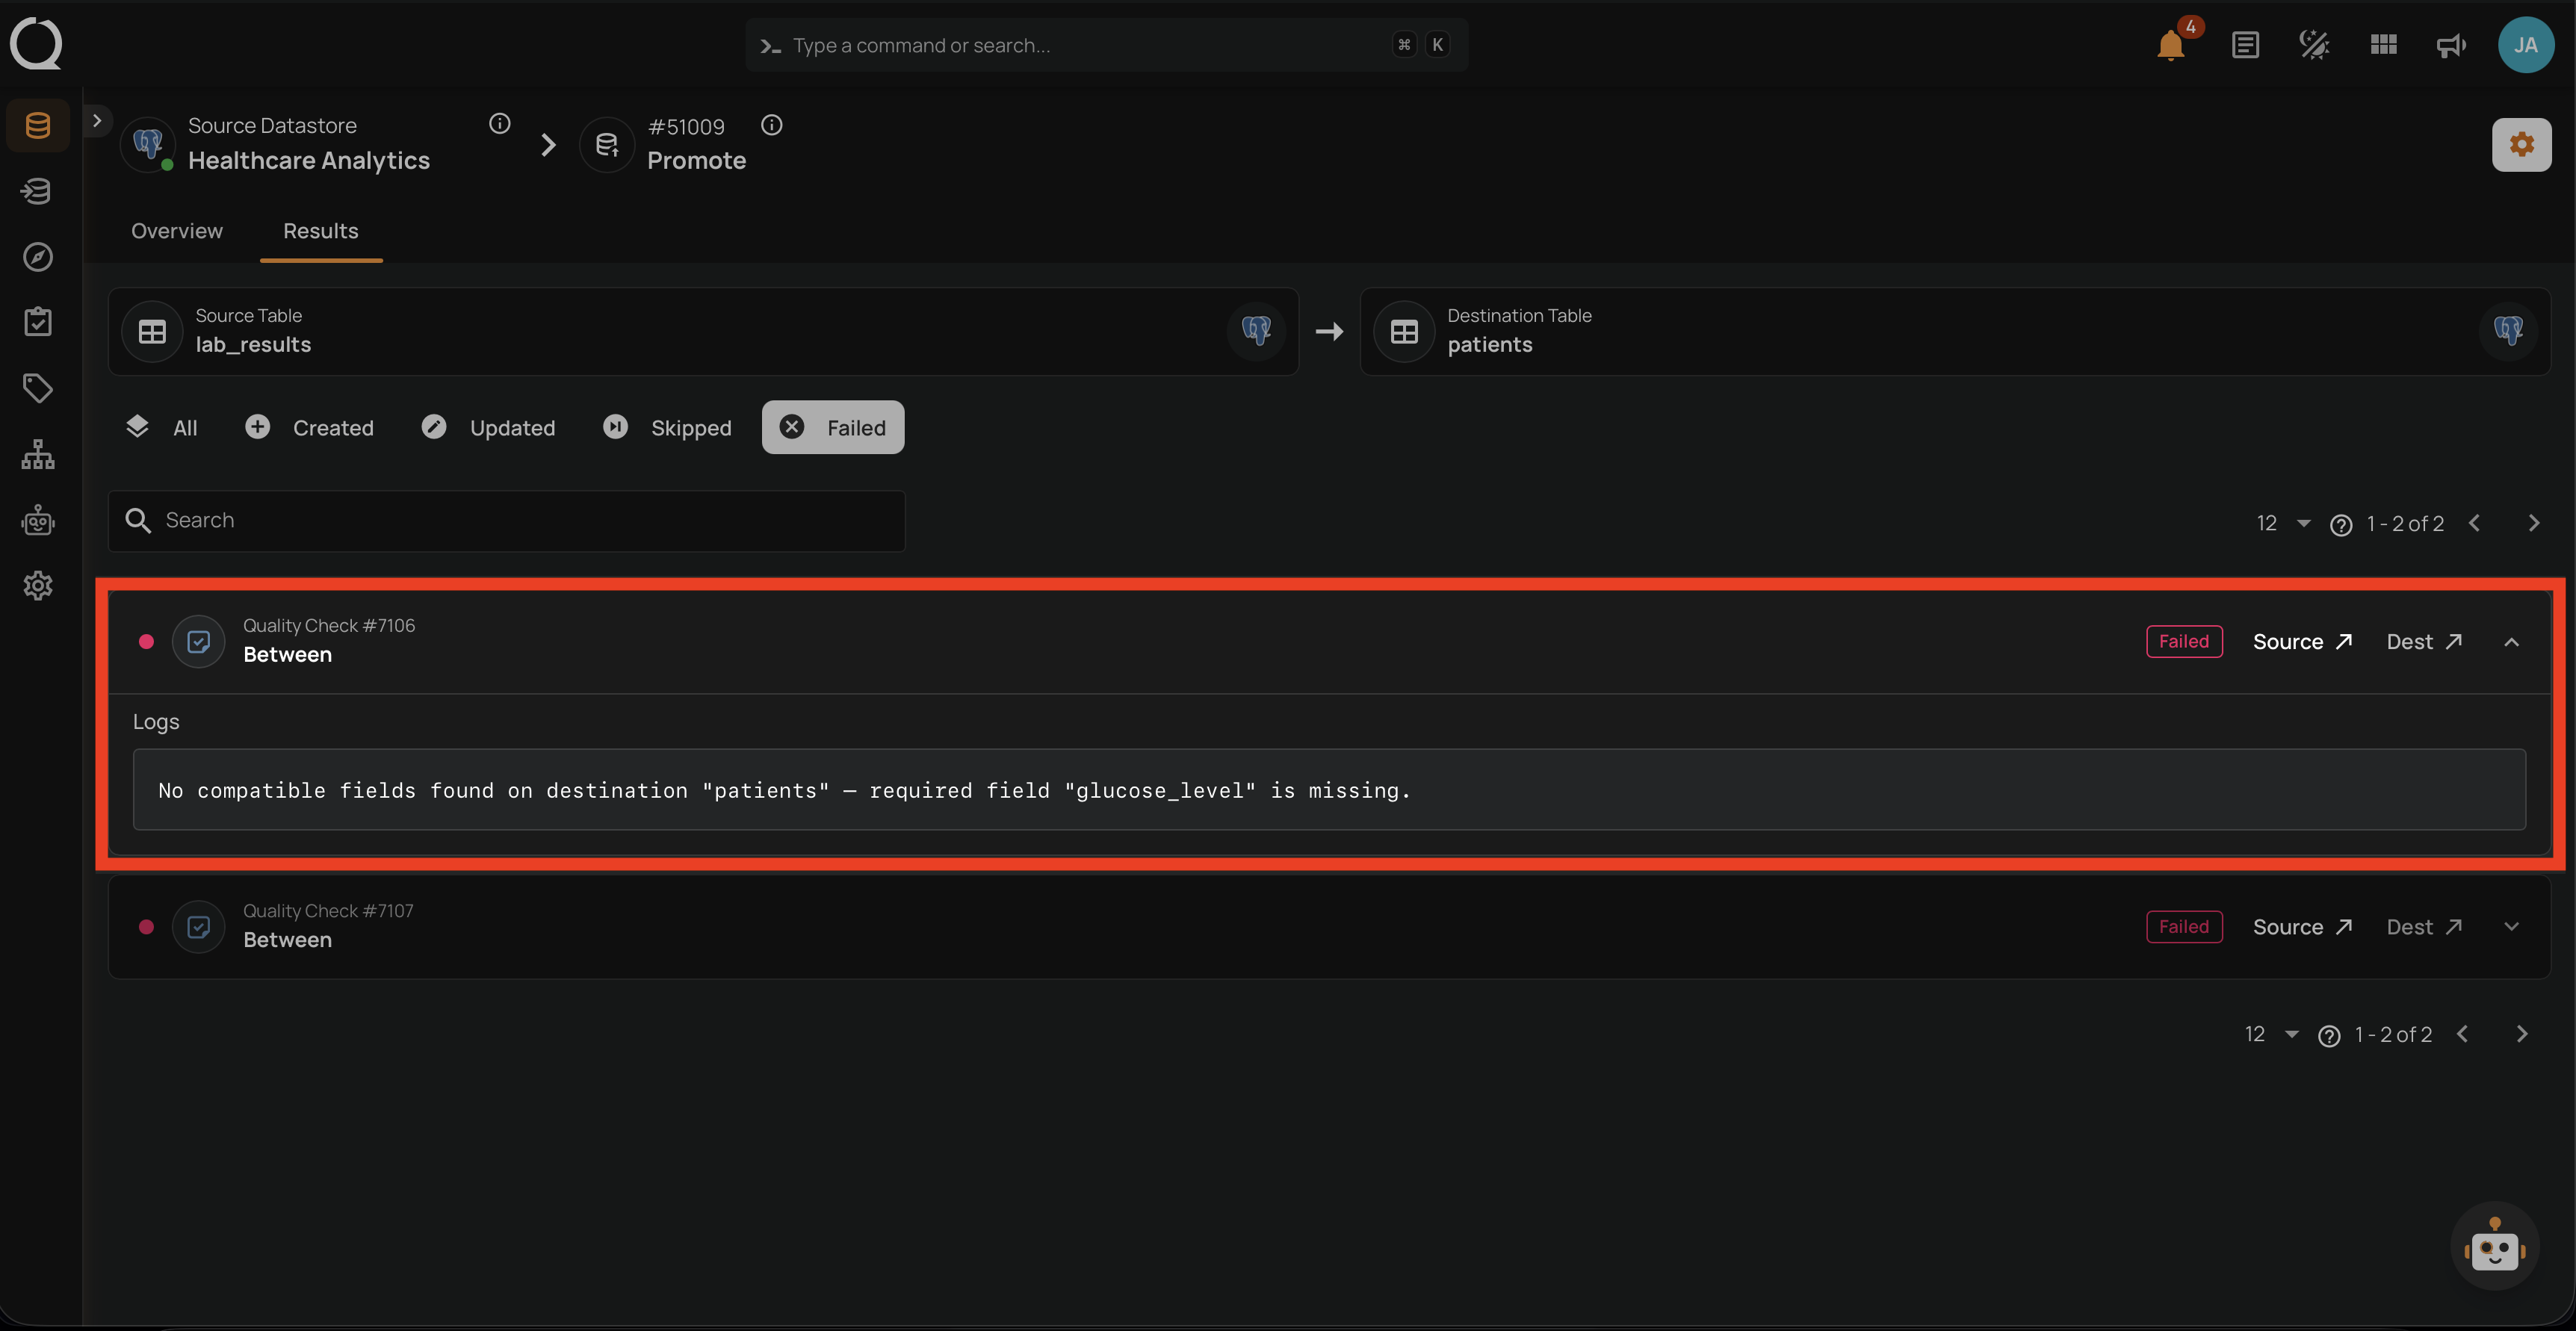Open the datastores database sidebar icon
The image size is (2576, 1331).
tap(38, 125)
